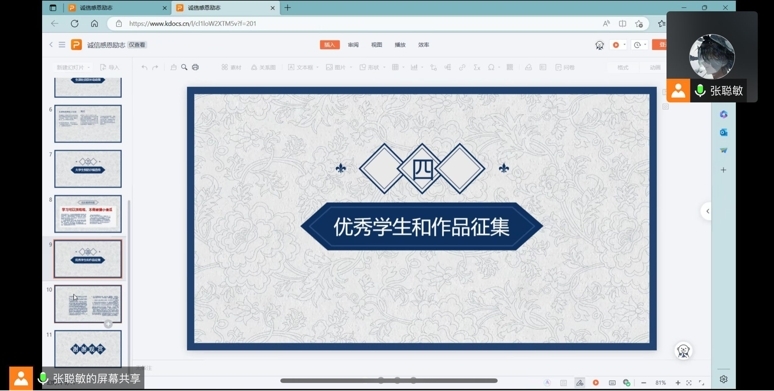Viewport: 774px width, 391px height.
Task: Open the 动画 panel button
Action: (655, 67)
